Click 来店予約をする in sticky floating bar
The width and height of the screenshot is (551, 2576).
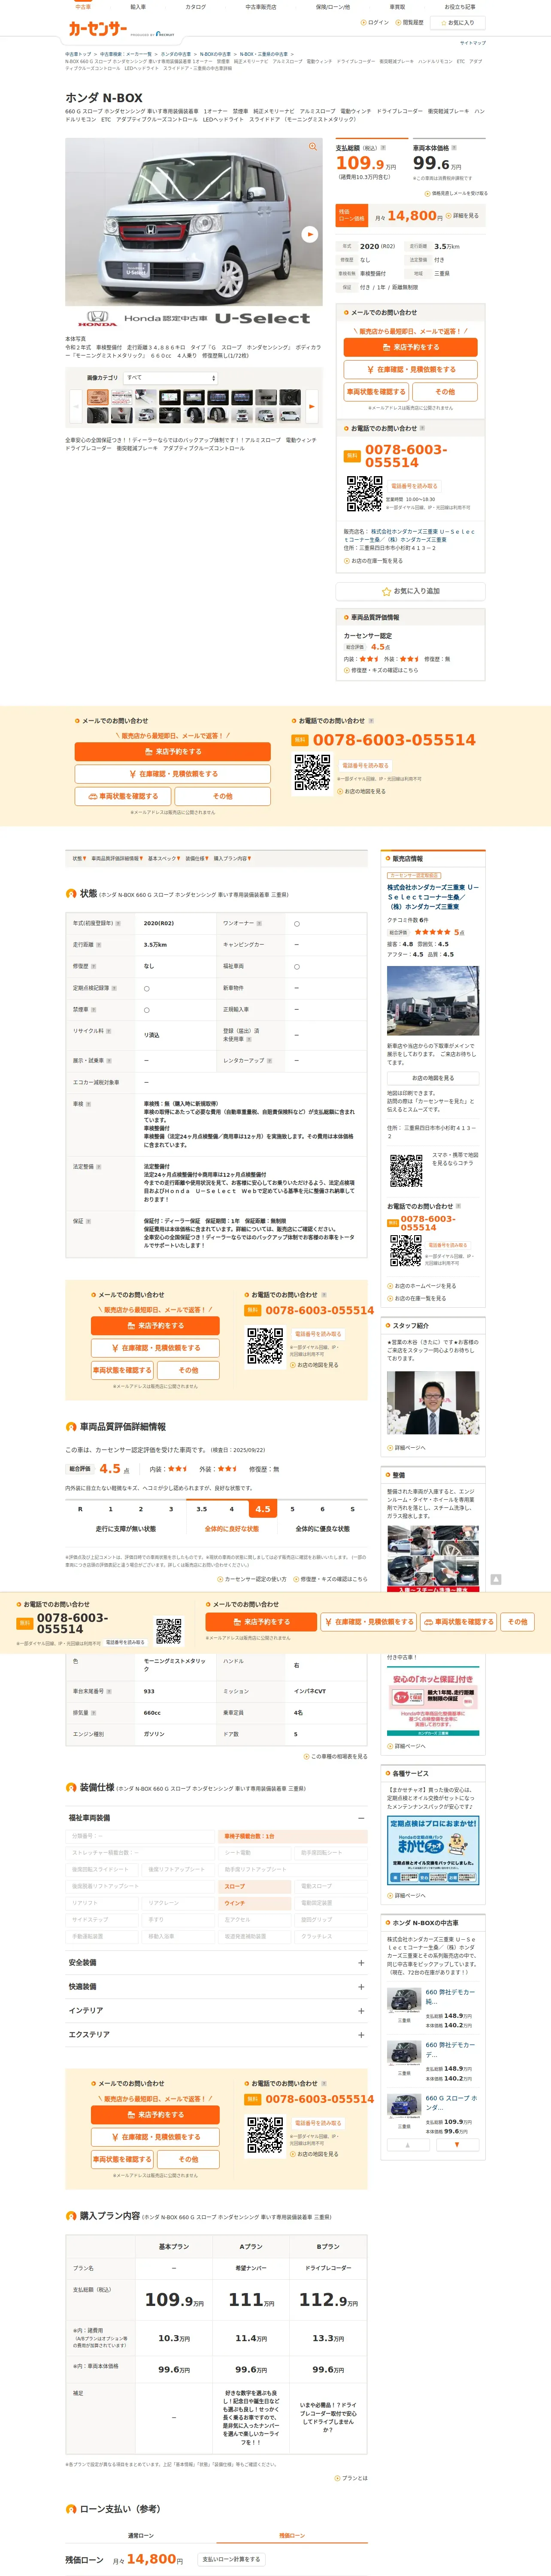coord(261,1622)
